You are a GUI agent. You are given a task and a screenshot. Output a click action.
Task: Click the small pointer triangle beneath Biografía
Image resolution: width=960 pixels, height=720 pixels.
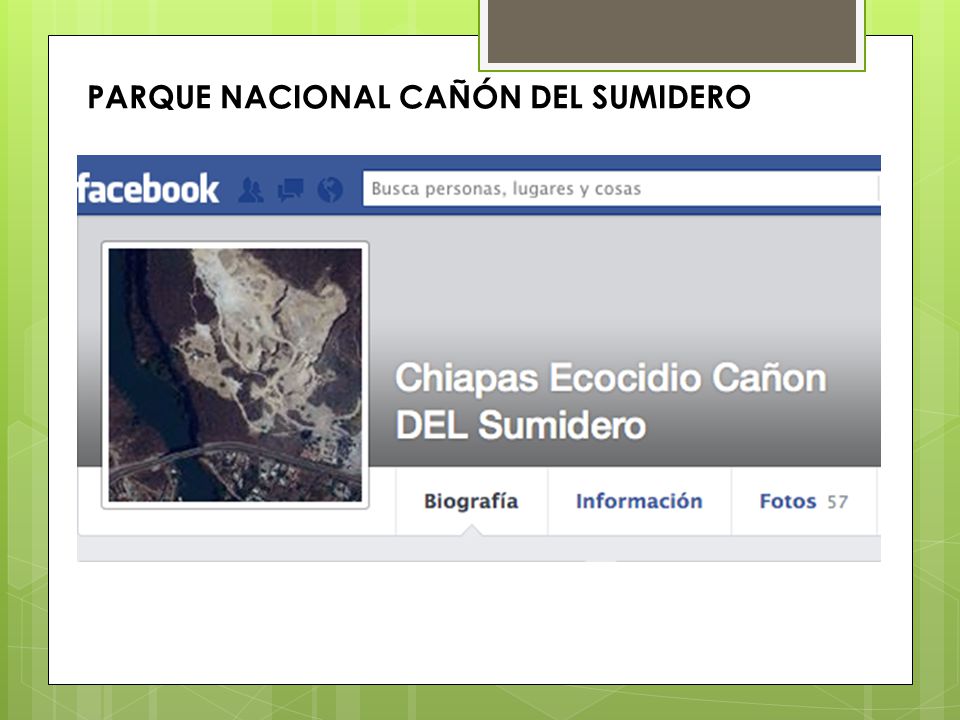(471, 530)
